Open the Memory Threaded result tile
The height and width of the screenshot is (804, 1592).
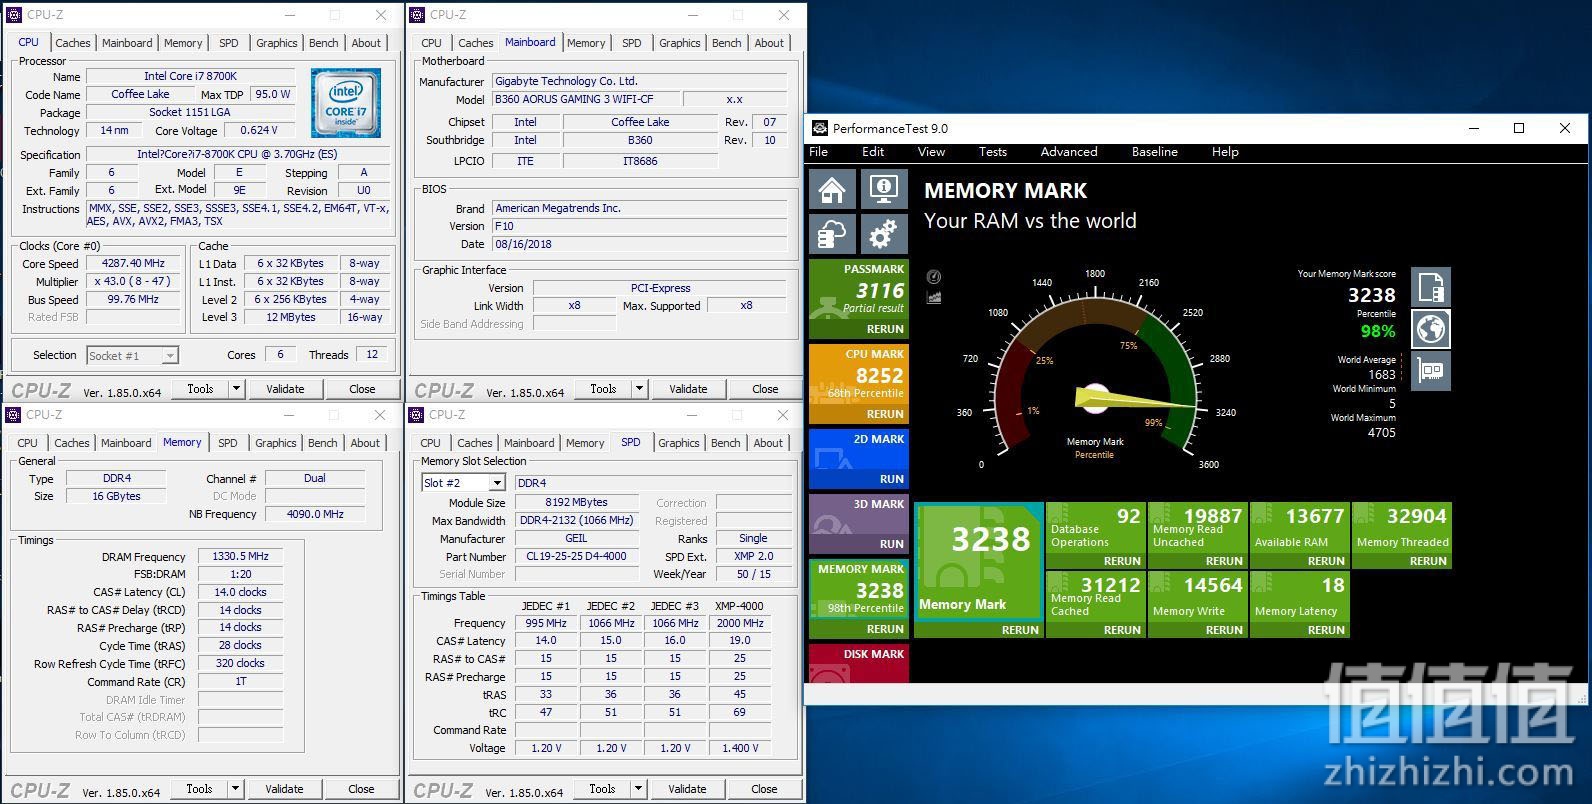pyautogui.click(x=1401, y=536)
